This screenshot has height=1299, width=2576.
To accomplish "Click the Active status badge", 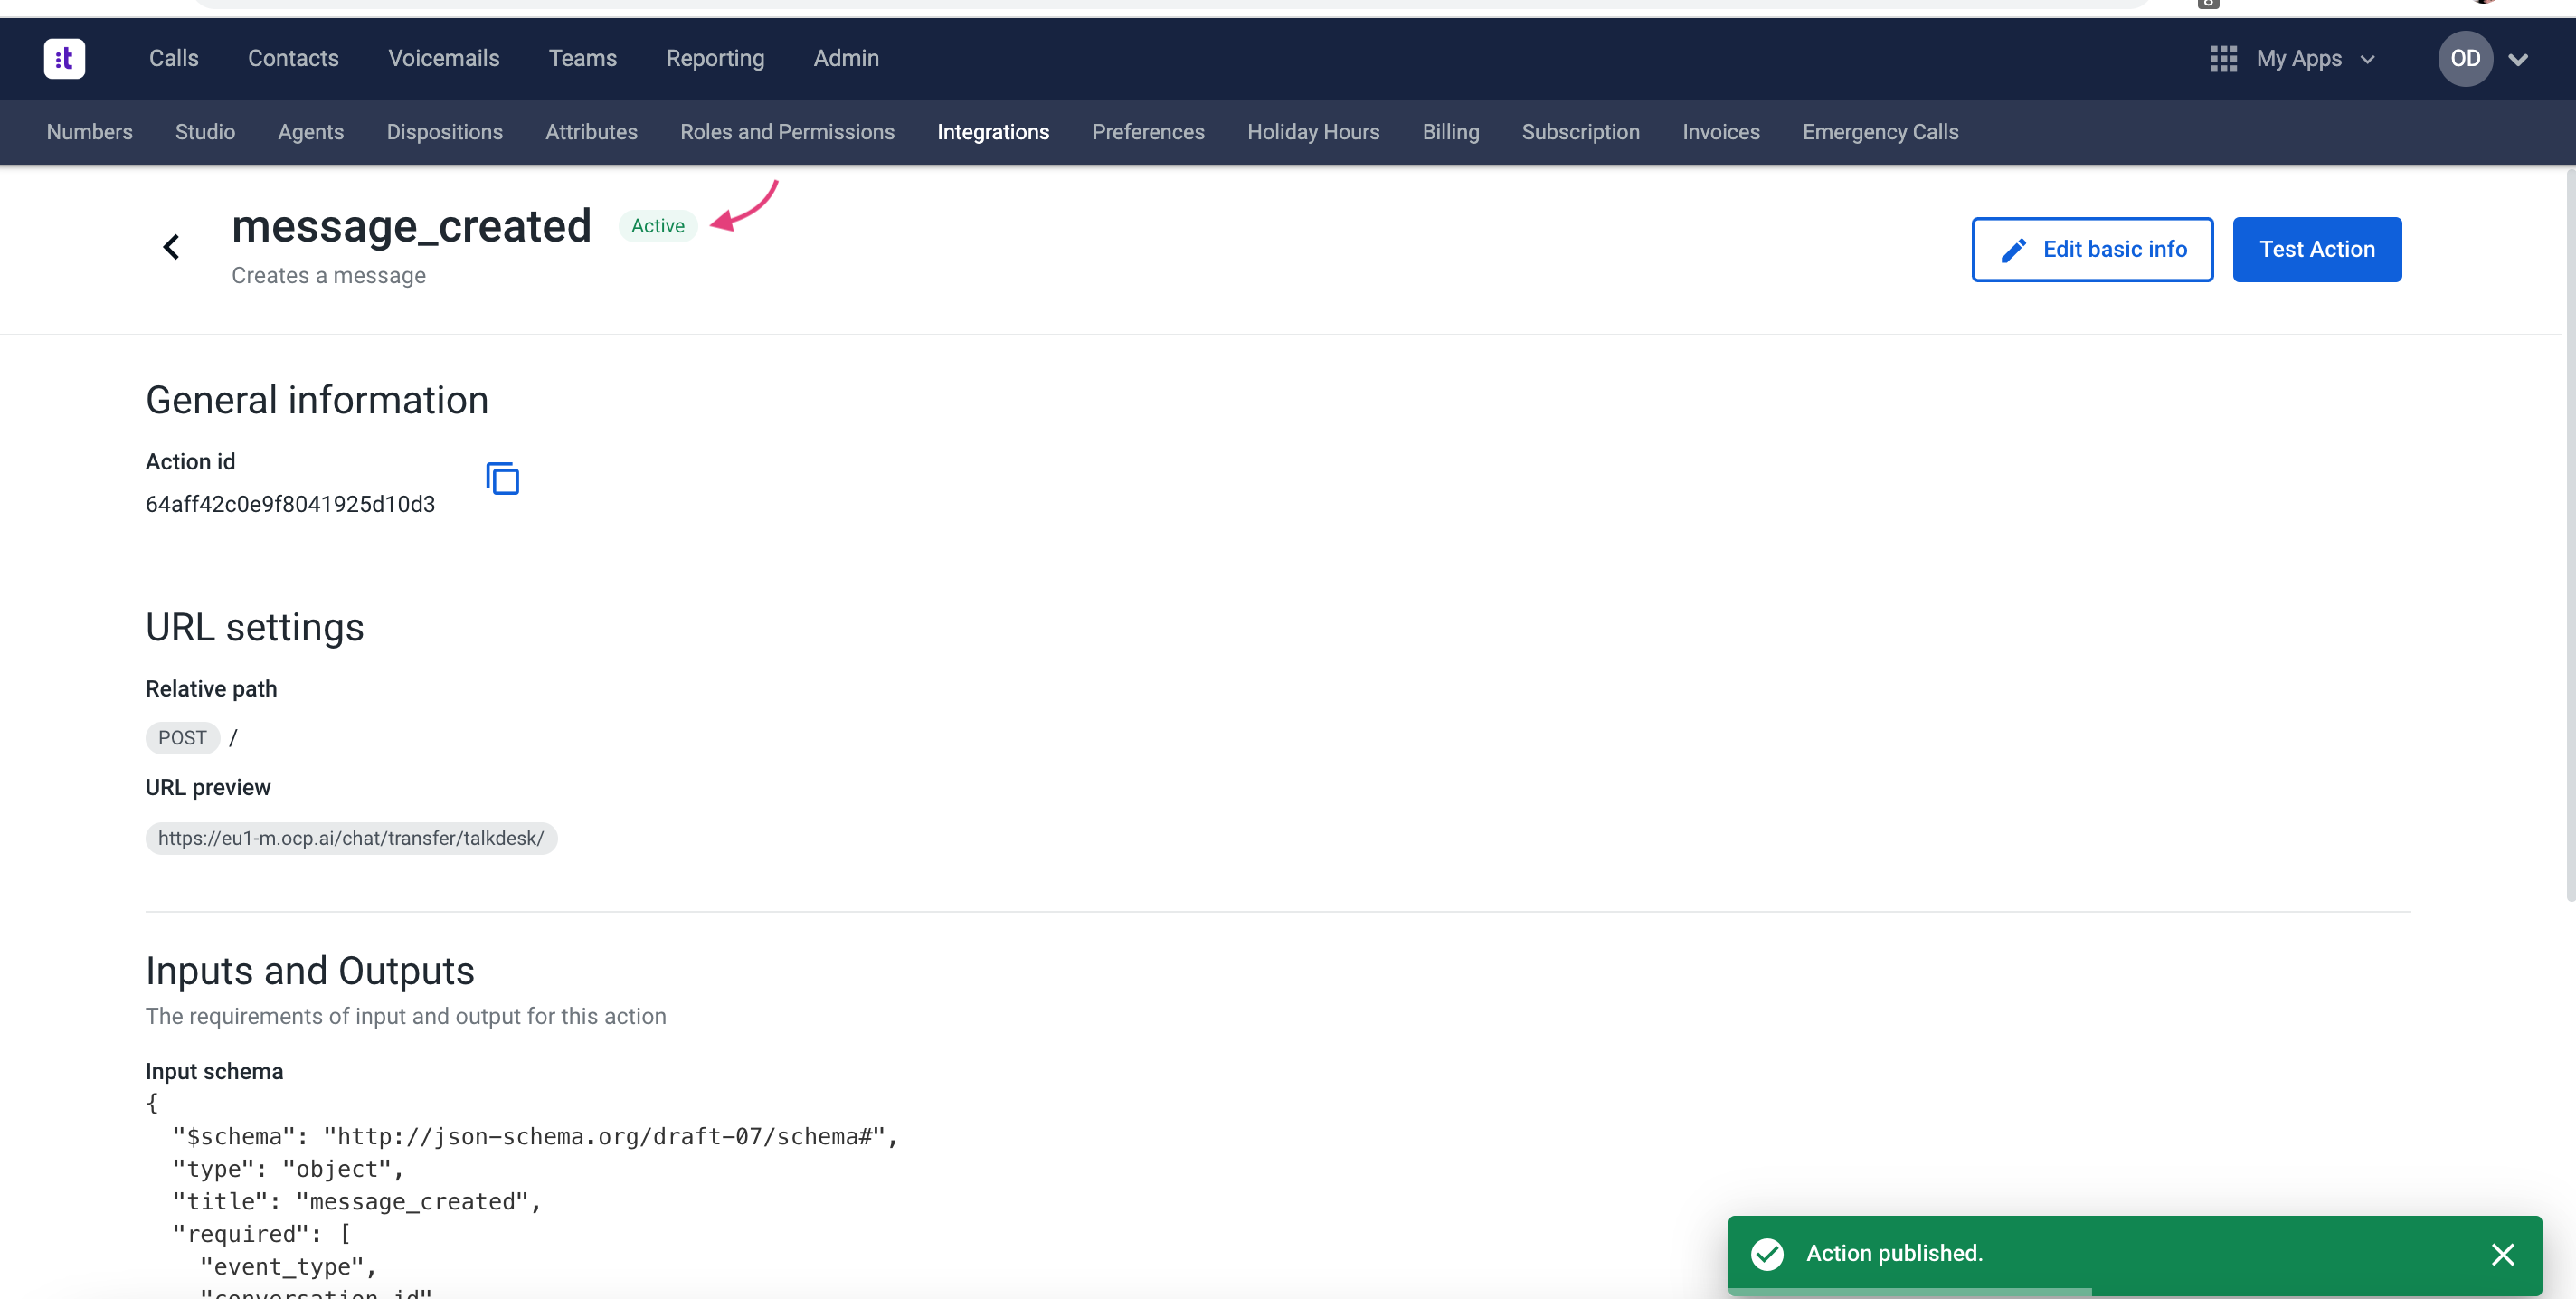I will click(657, 226).
